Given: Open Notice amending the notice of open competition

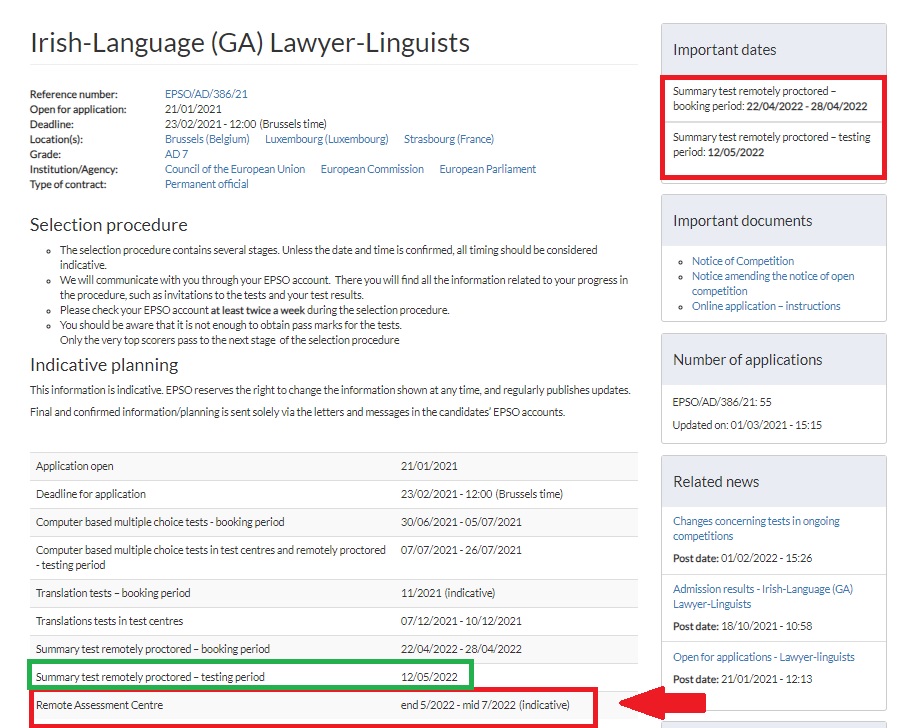Looking at the screenshot, I should (772, 276).
